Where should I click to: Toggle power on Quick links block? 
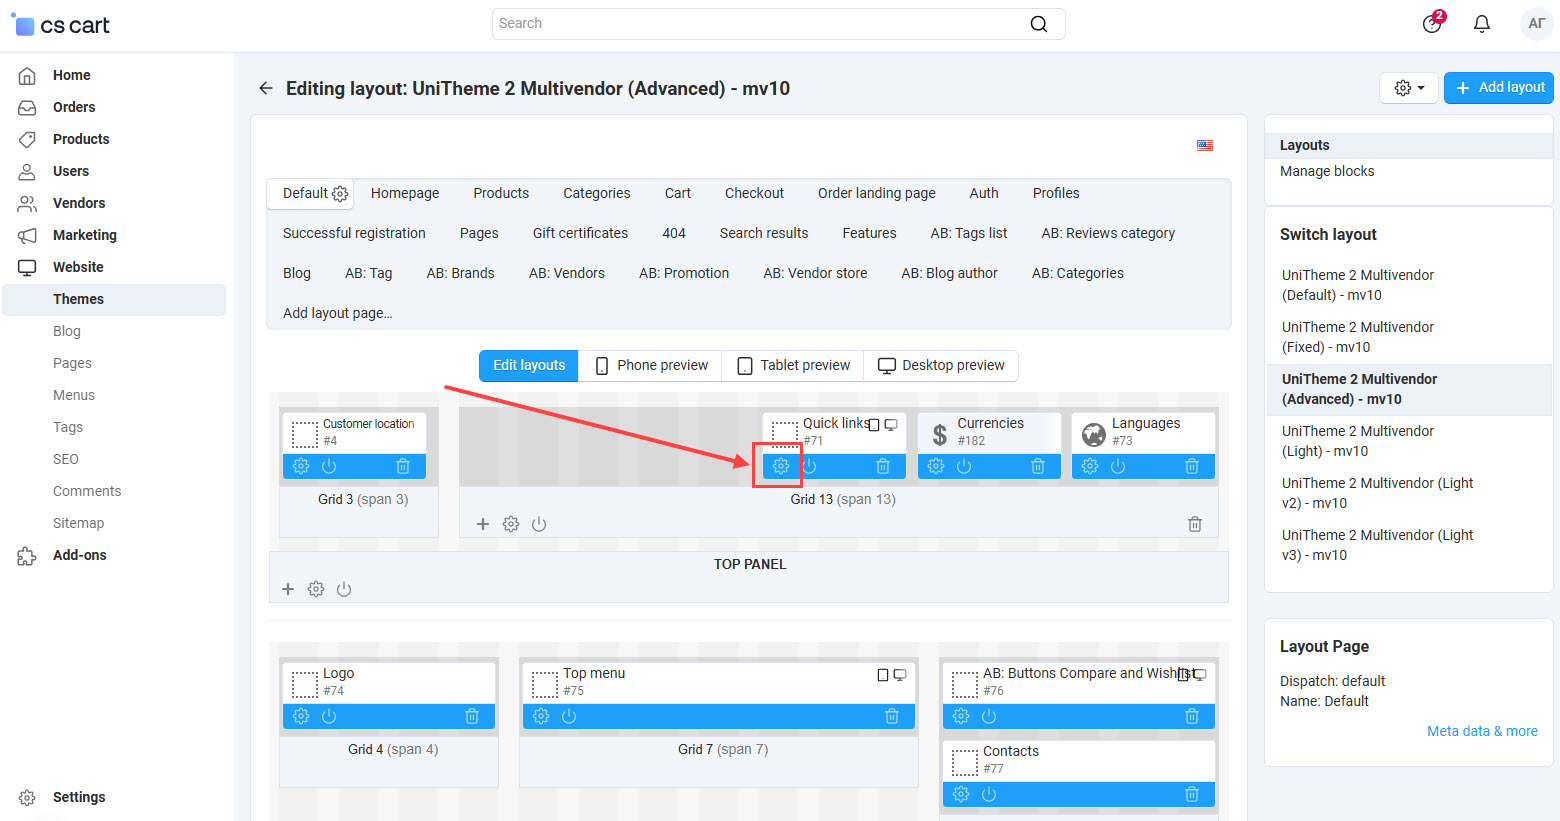click(x=809, y=466)
